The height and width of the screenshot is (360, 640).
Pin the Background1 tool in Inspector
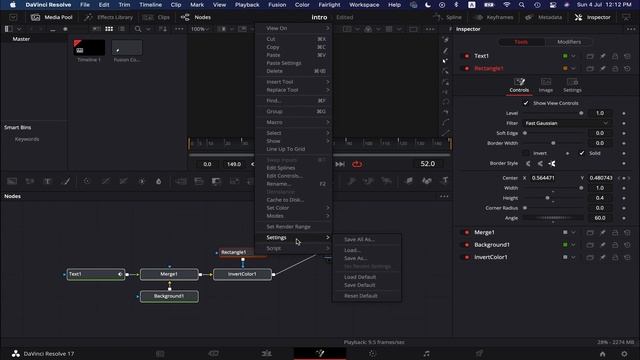pyautogui.click(x=603, y=245)
